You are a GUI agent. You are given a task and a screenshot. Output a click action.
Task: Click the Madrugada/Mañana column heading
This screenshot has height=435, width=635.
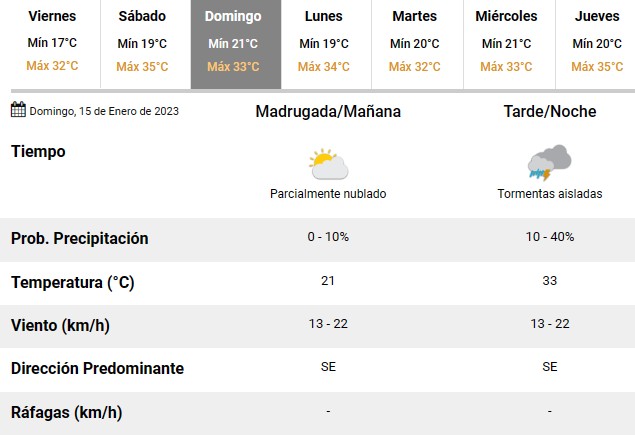328,111
